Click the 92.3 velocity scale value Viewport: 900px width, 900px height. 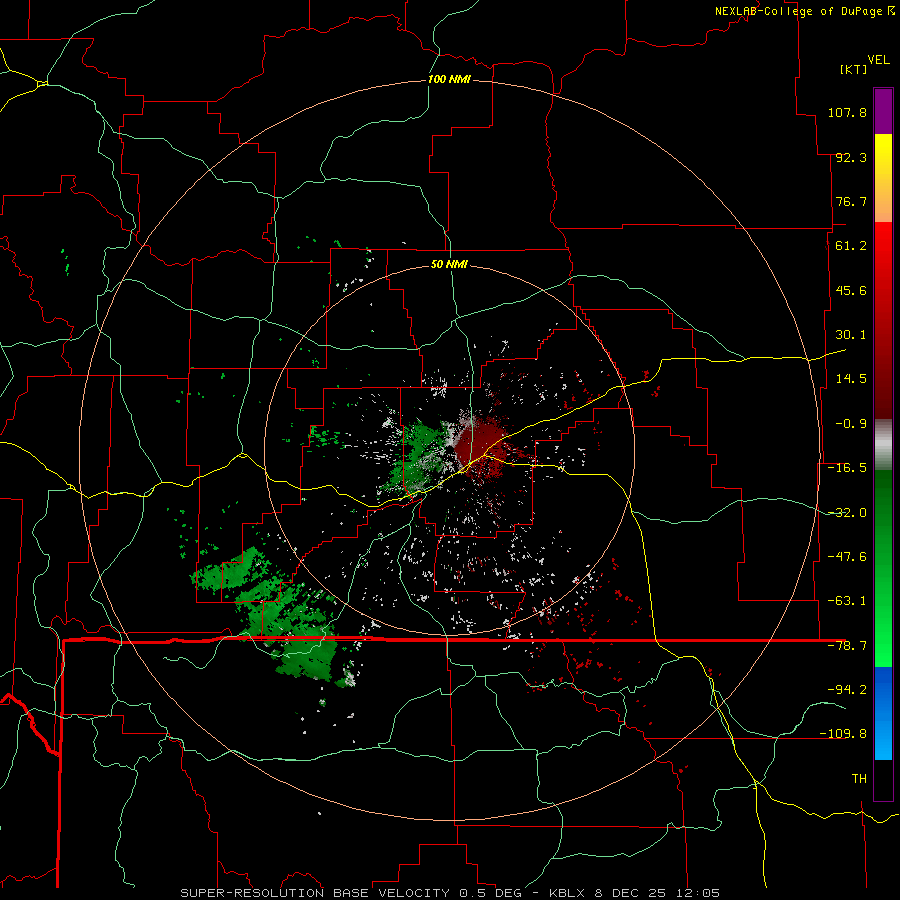(851, 157)
